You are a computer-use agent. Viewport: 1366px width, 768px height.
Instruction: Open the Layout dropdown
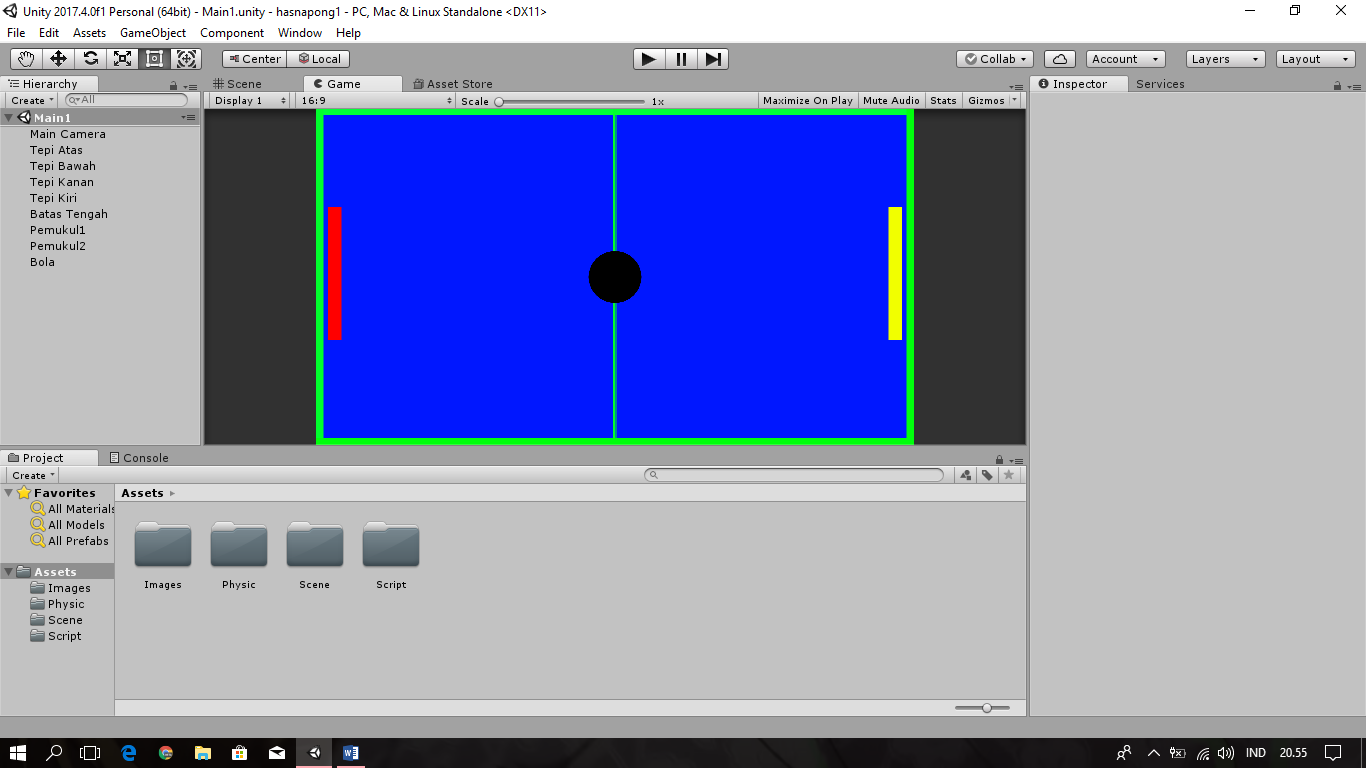tap(1316, 59)
